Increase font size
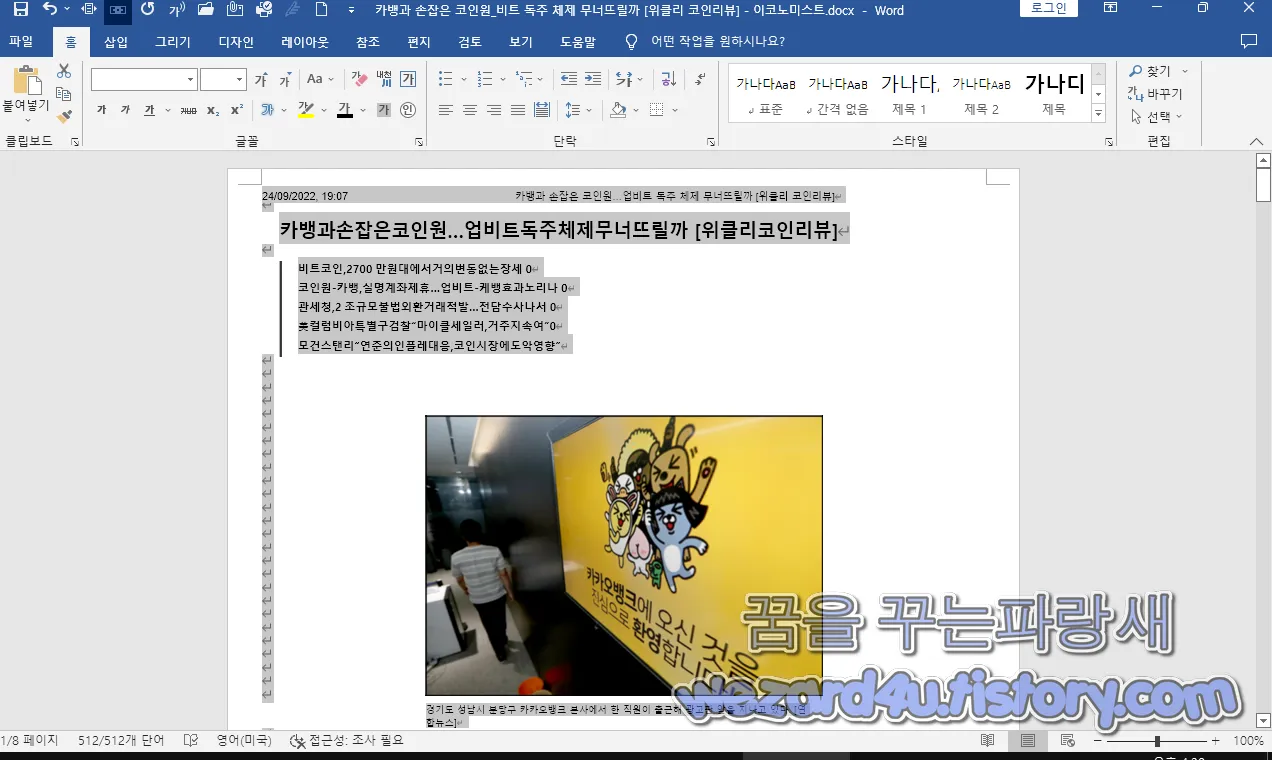This screenshot has height=760, width=1272. (261, 79)
